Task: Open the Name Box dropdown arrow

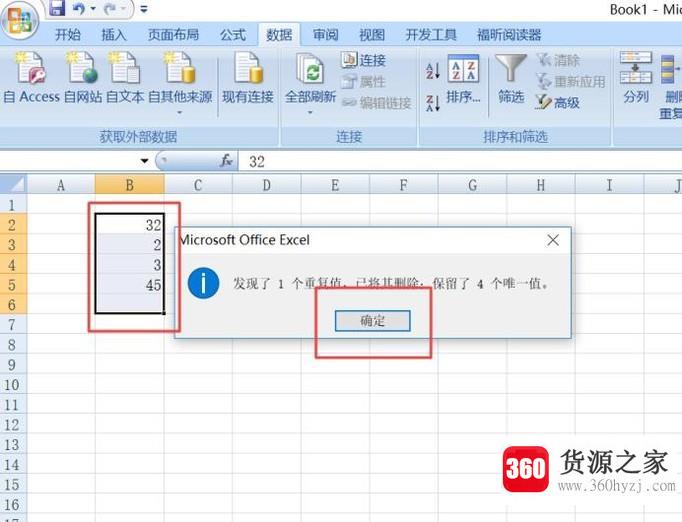Action: click(x=144, y=161)
